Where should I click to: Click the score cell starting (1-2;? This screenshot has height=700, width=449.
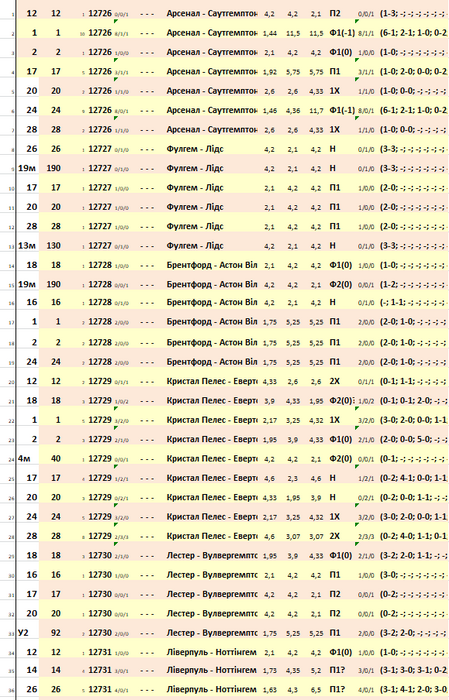[414, 284]
